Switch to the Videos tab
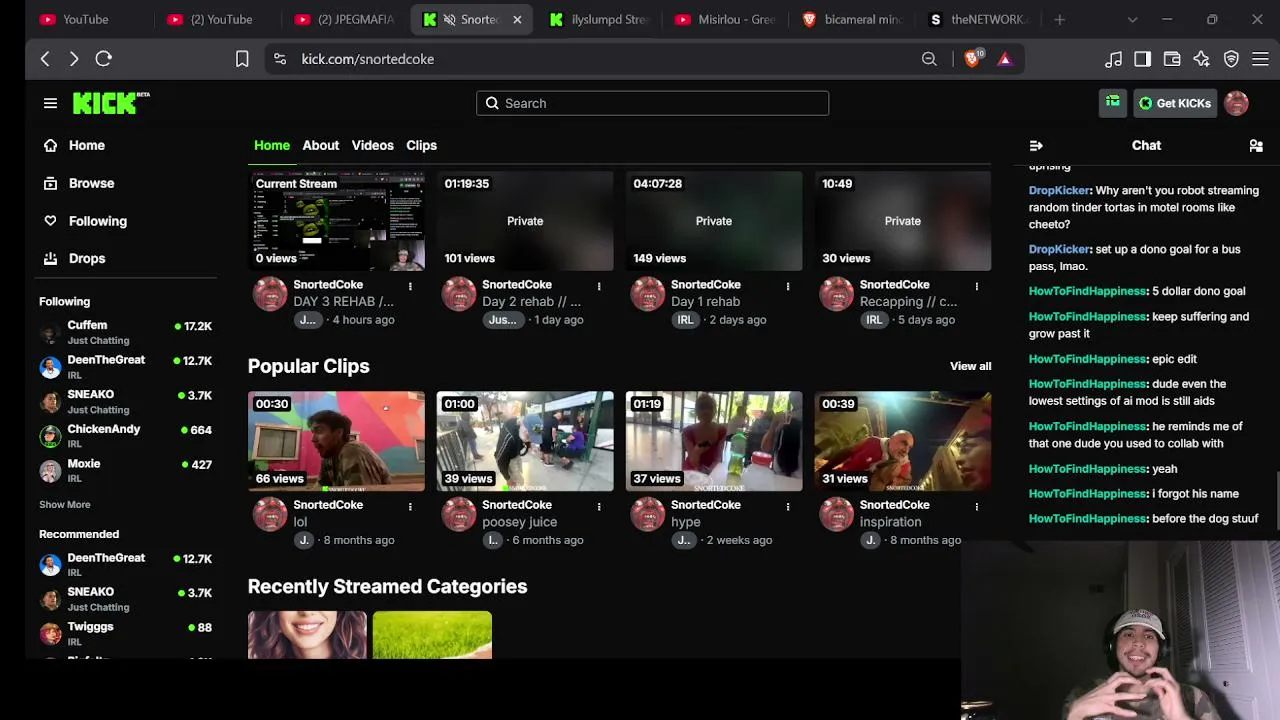This screenshot has width=1280, height=720. click(372, 145)
